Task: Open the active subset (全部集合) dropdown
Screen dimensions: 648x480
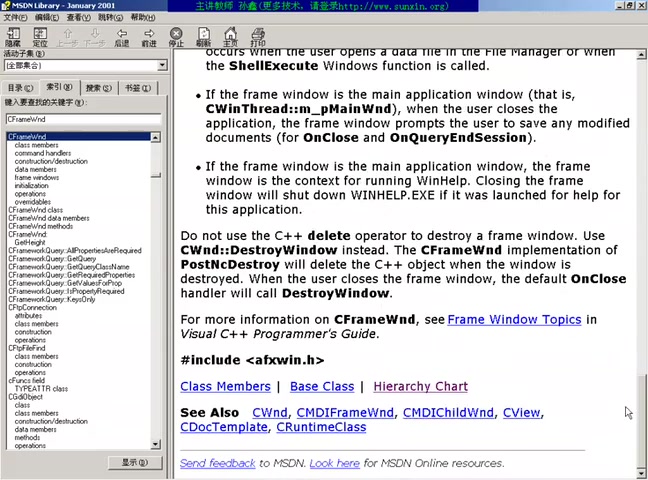Action: click(x=162, y=65)
